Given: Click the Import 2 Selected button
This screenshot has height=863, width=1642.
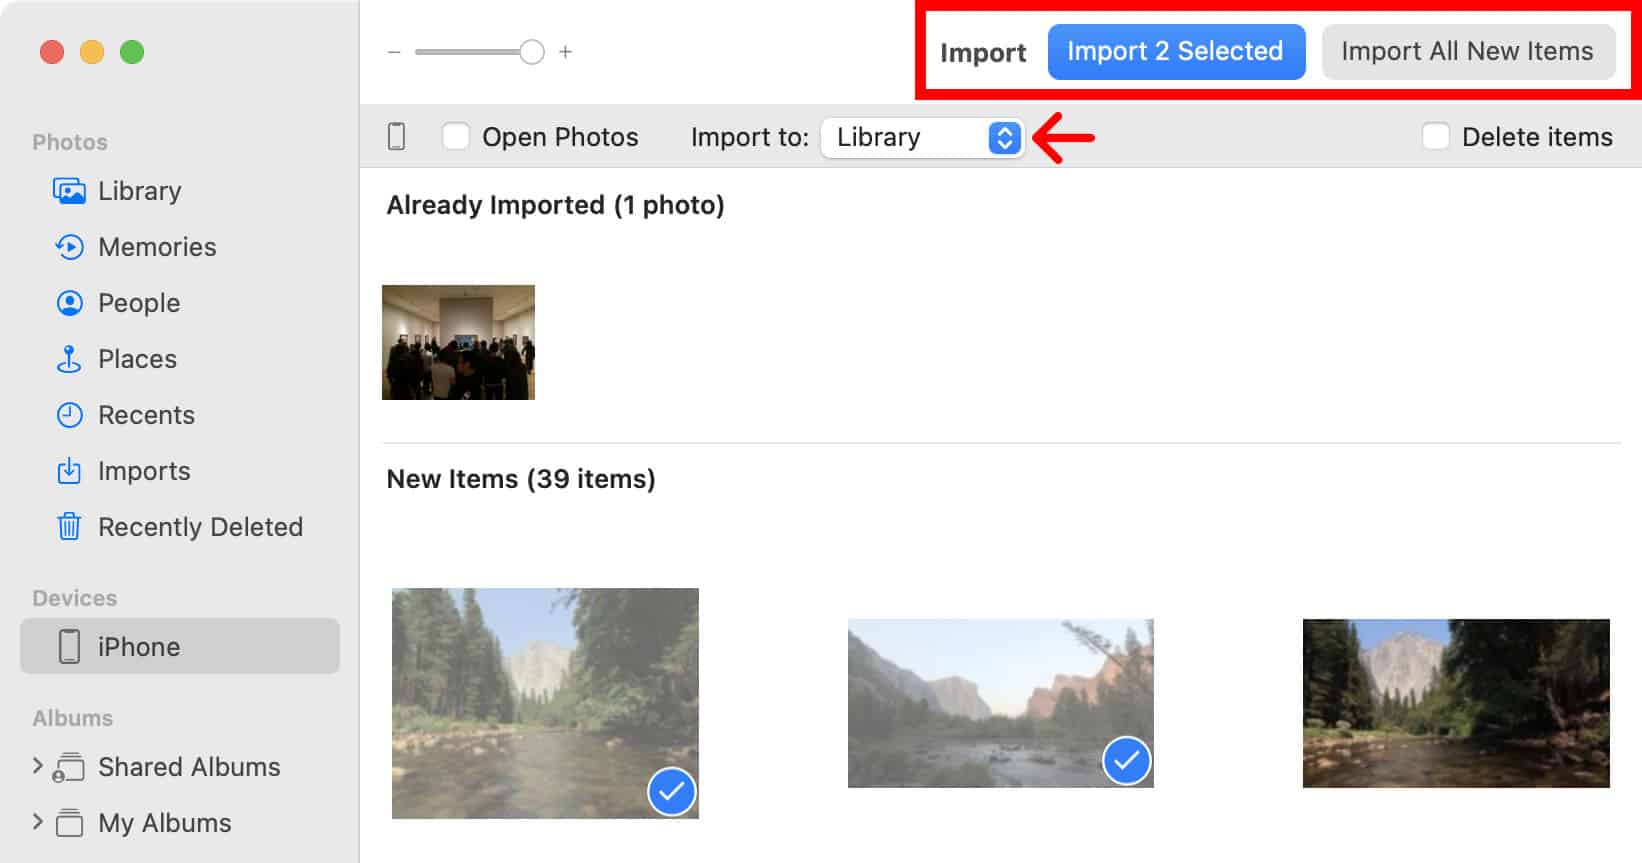Looking at the screenshot, I should click(x=1176, y=52).
